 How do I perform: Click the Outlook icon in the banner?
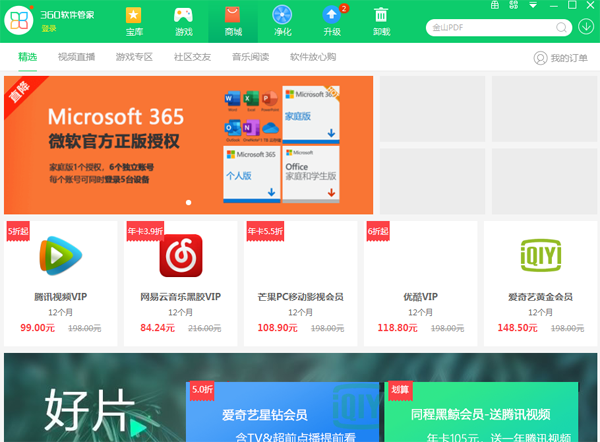click(x=233, y=128)
